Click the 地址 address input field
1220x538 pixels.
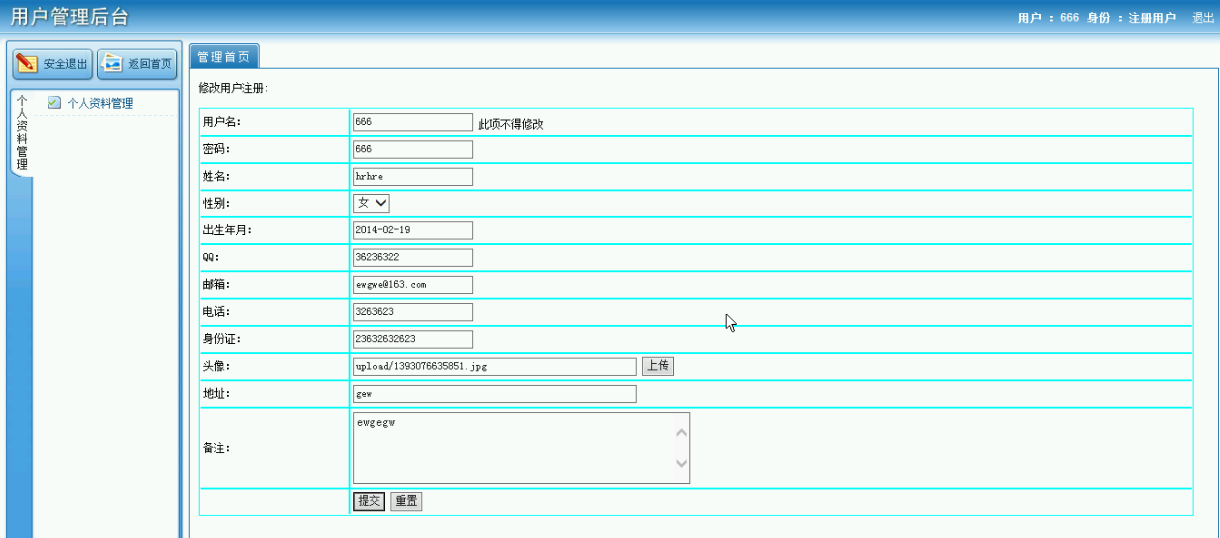495,394
